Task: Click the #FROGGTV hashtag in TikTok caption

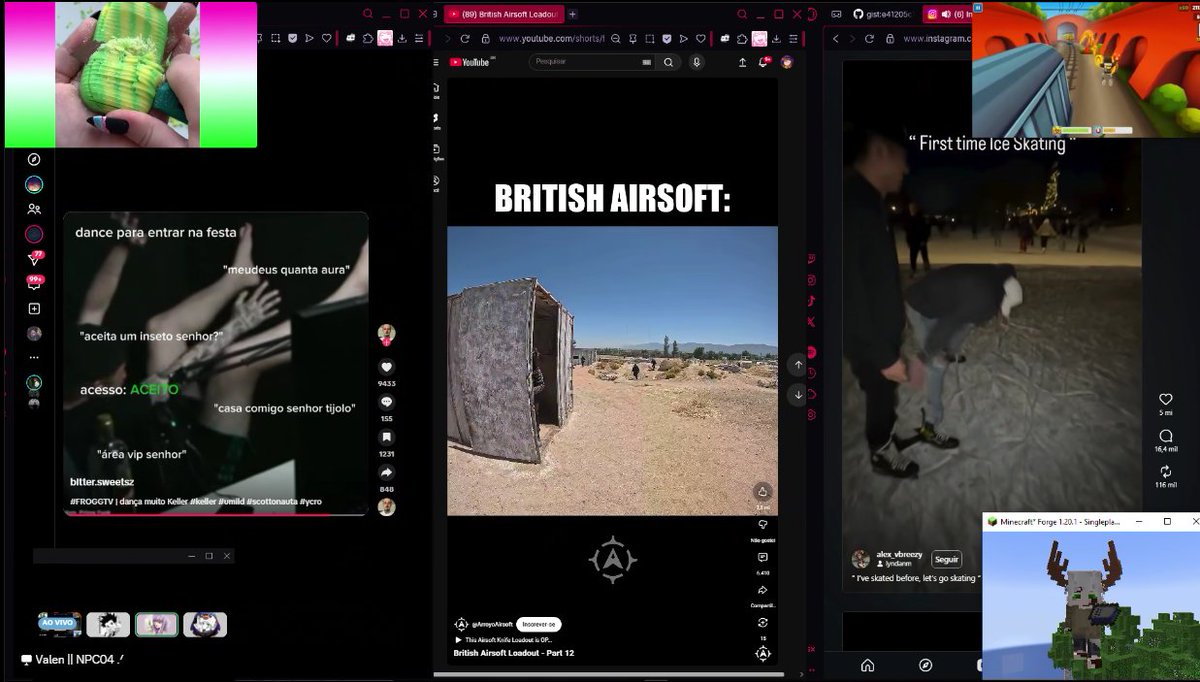Action: (91, 500)
